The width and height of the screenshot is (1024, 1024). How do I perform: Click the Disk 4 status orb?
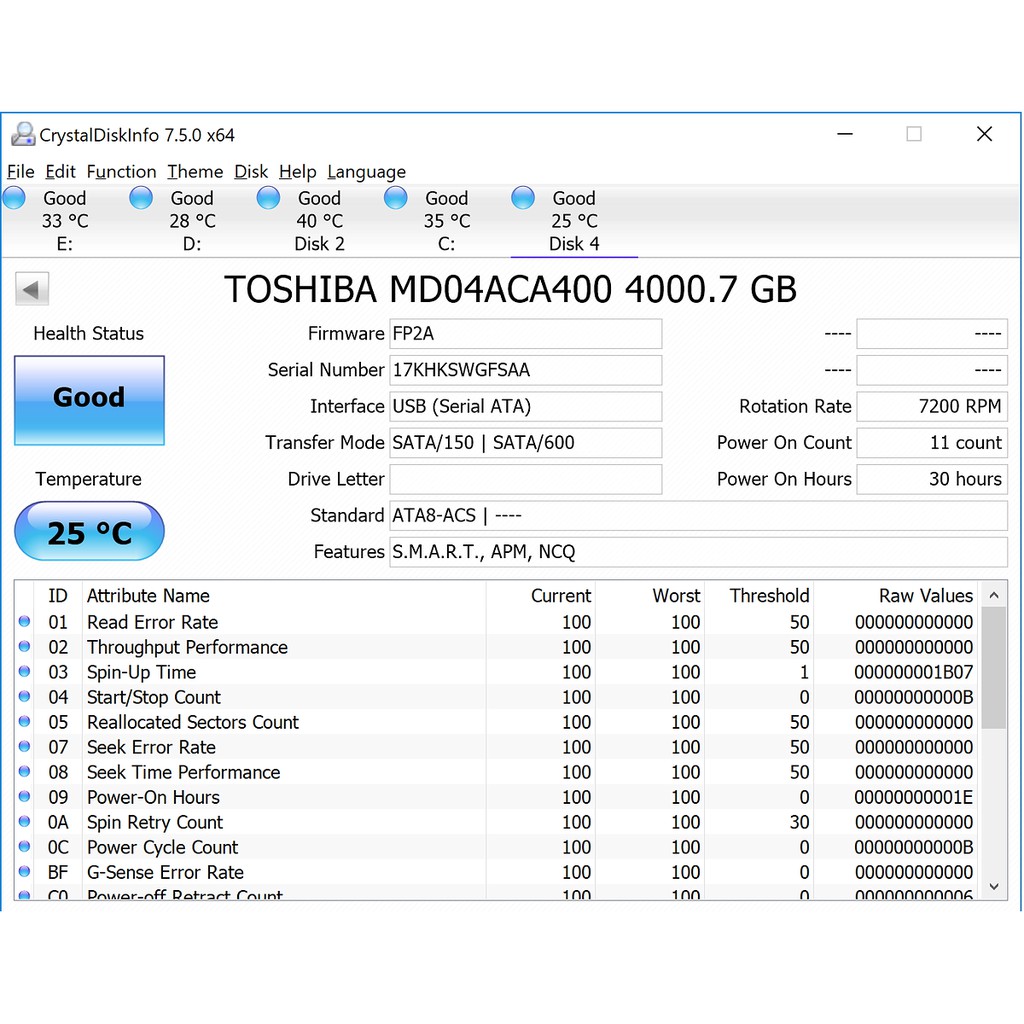(x=523, y=198)
